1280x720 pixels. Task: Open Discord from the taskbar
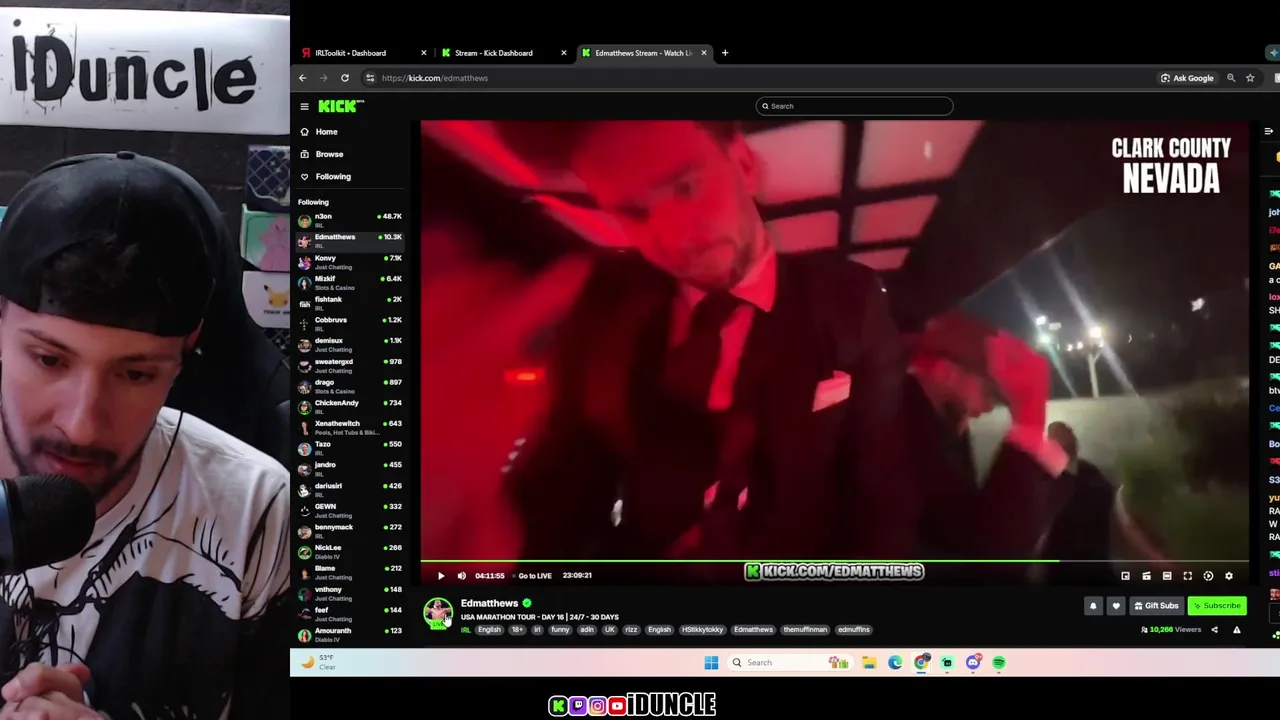point(973,662)
